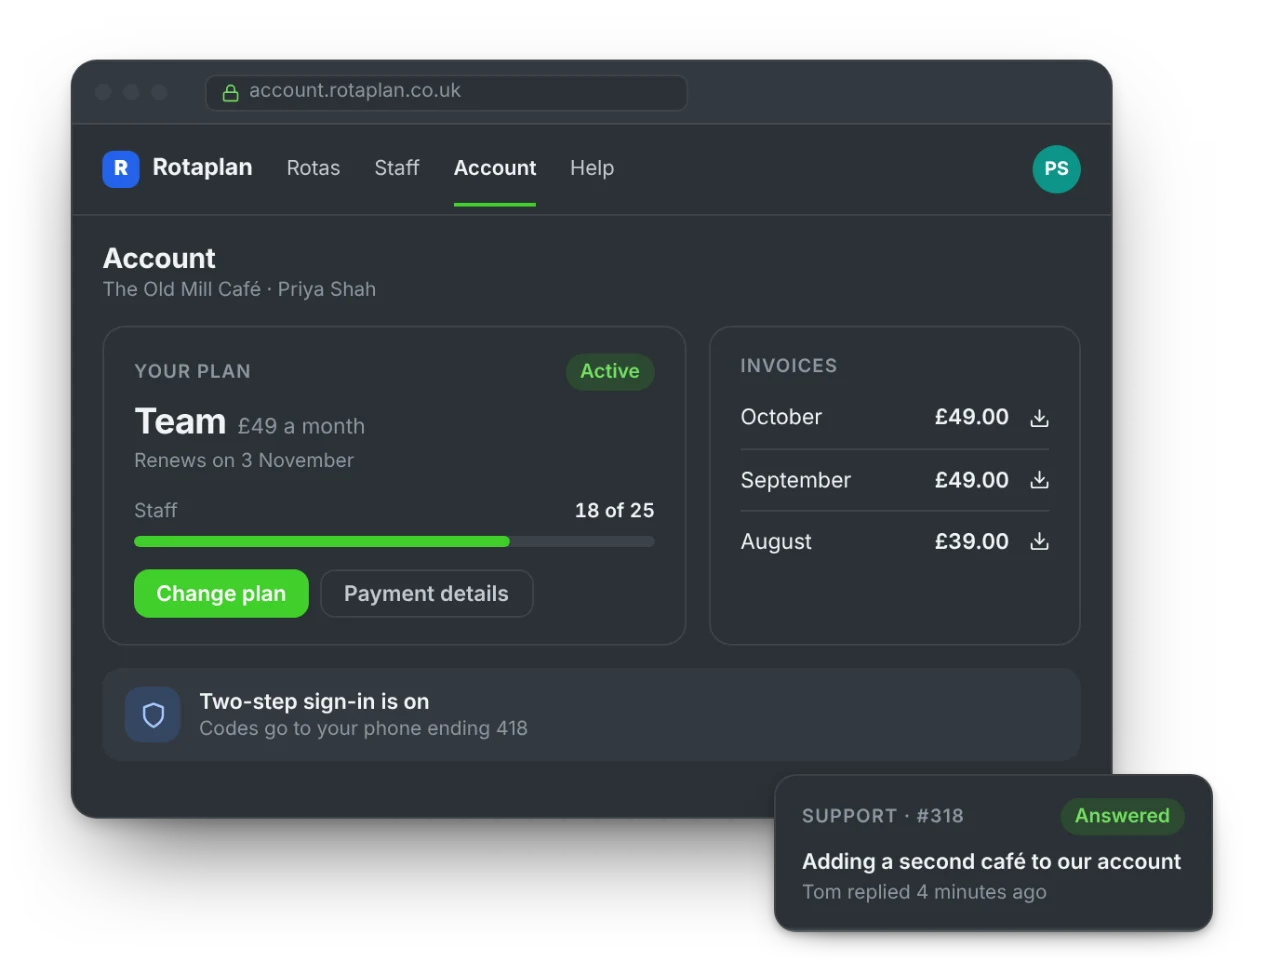
Task: Open the Help tab
Action: click(x=592, y=168)
